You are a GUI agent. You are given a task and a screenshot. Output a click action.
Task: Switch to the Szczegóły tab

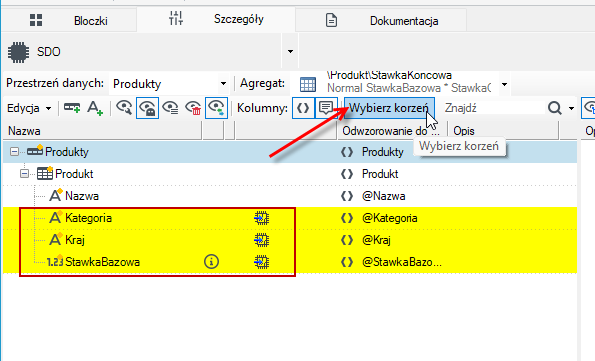tap(216, 19)
